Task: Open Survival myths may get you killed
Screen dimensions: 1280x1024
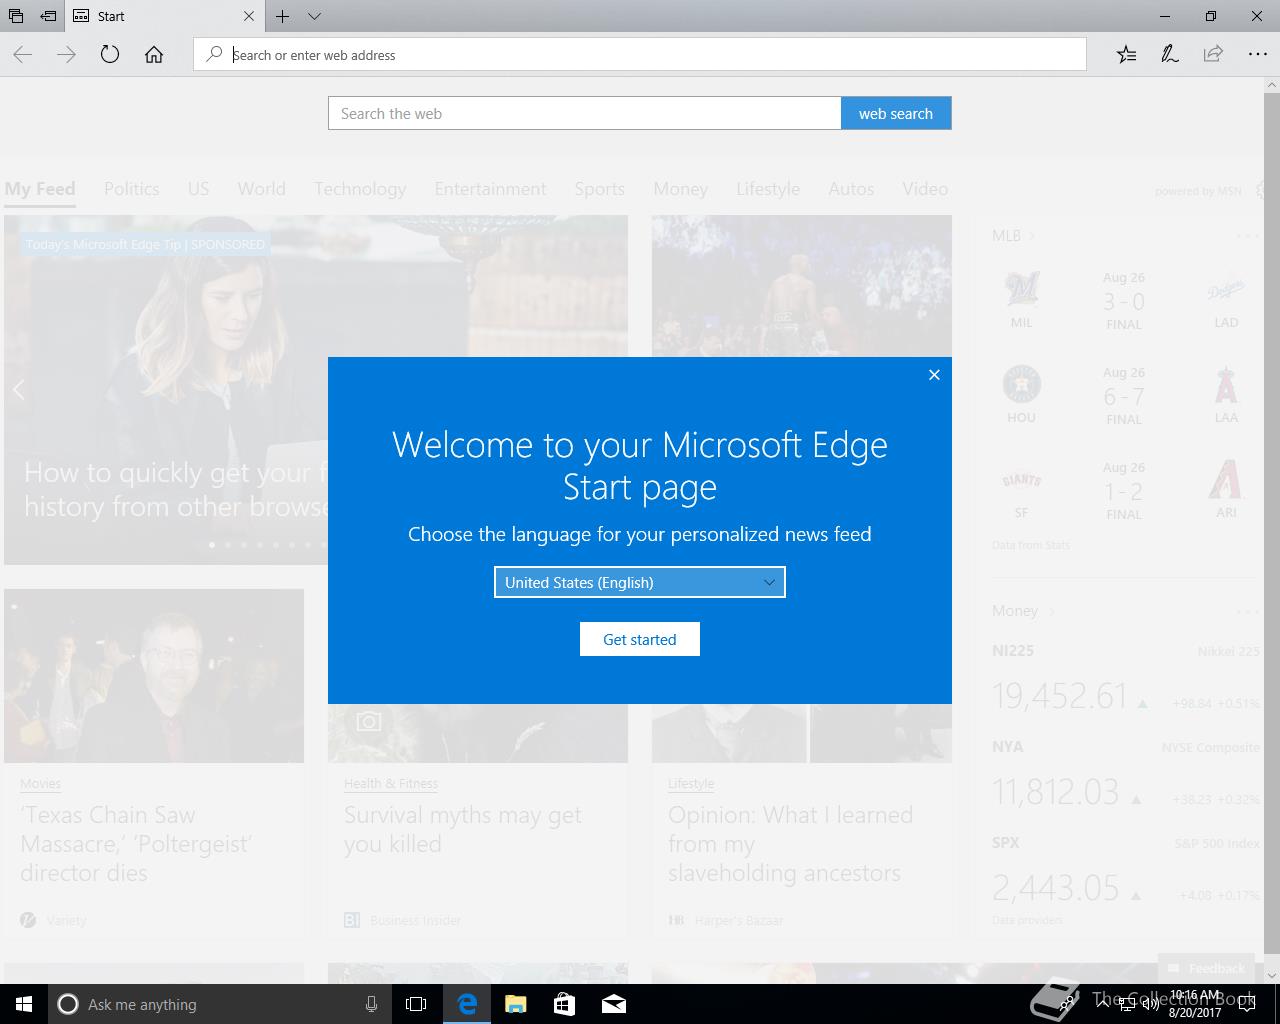Action: [x=462, y=829]
